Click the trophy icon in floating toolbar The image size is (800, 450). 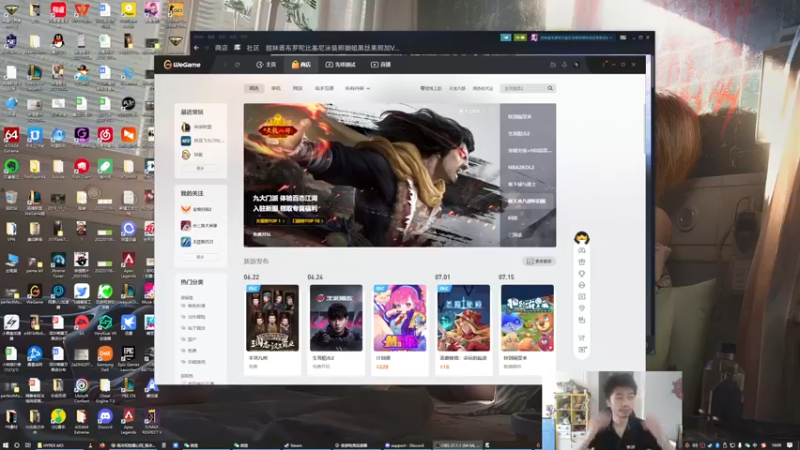(x=582, y=273)
